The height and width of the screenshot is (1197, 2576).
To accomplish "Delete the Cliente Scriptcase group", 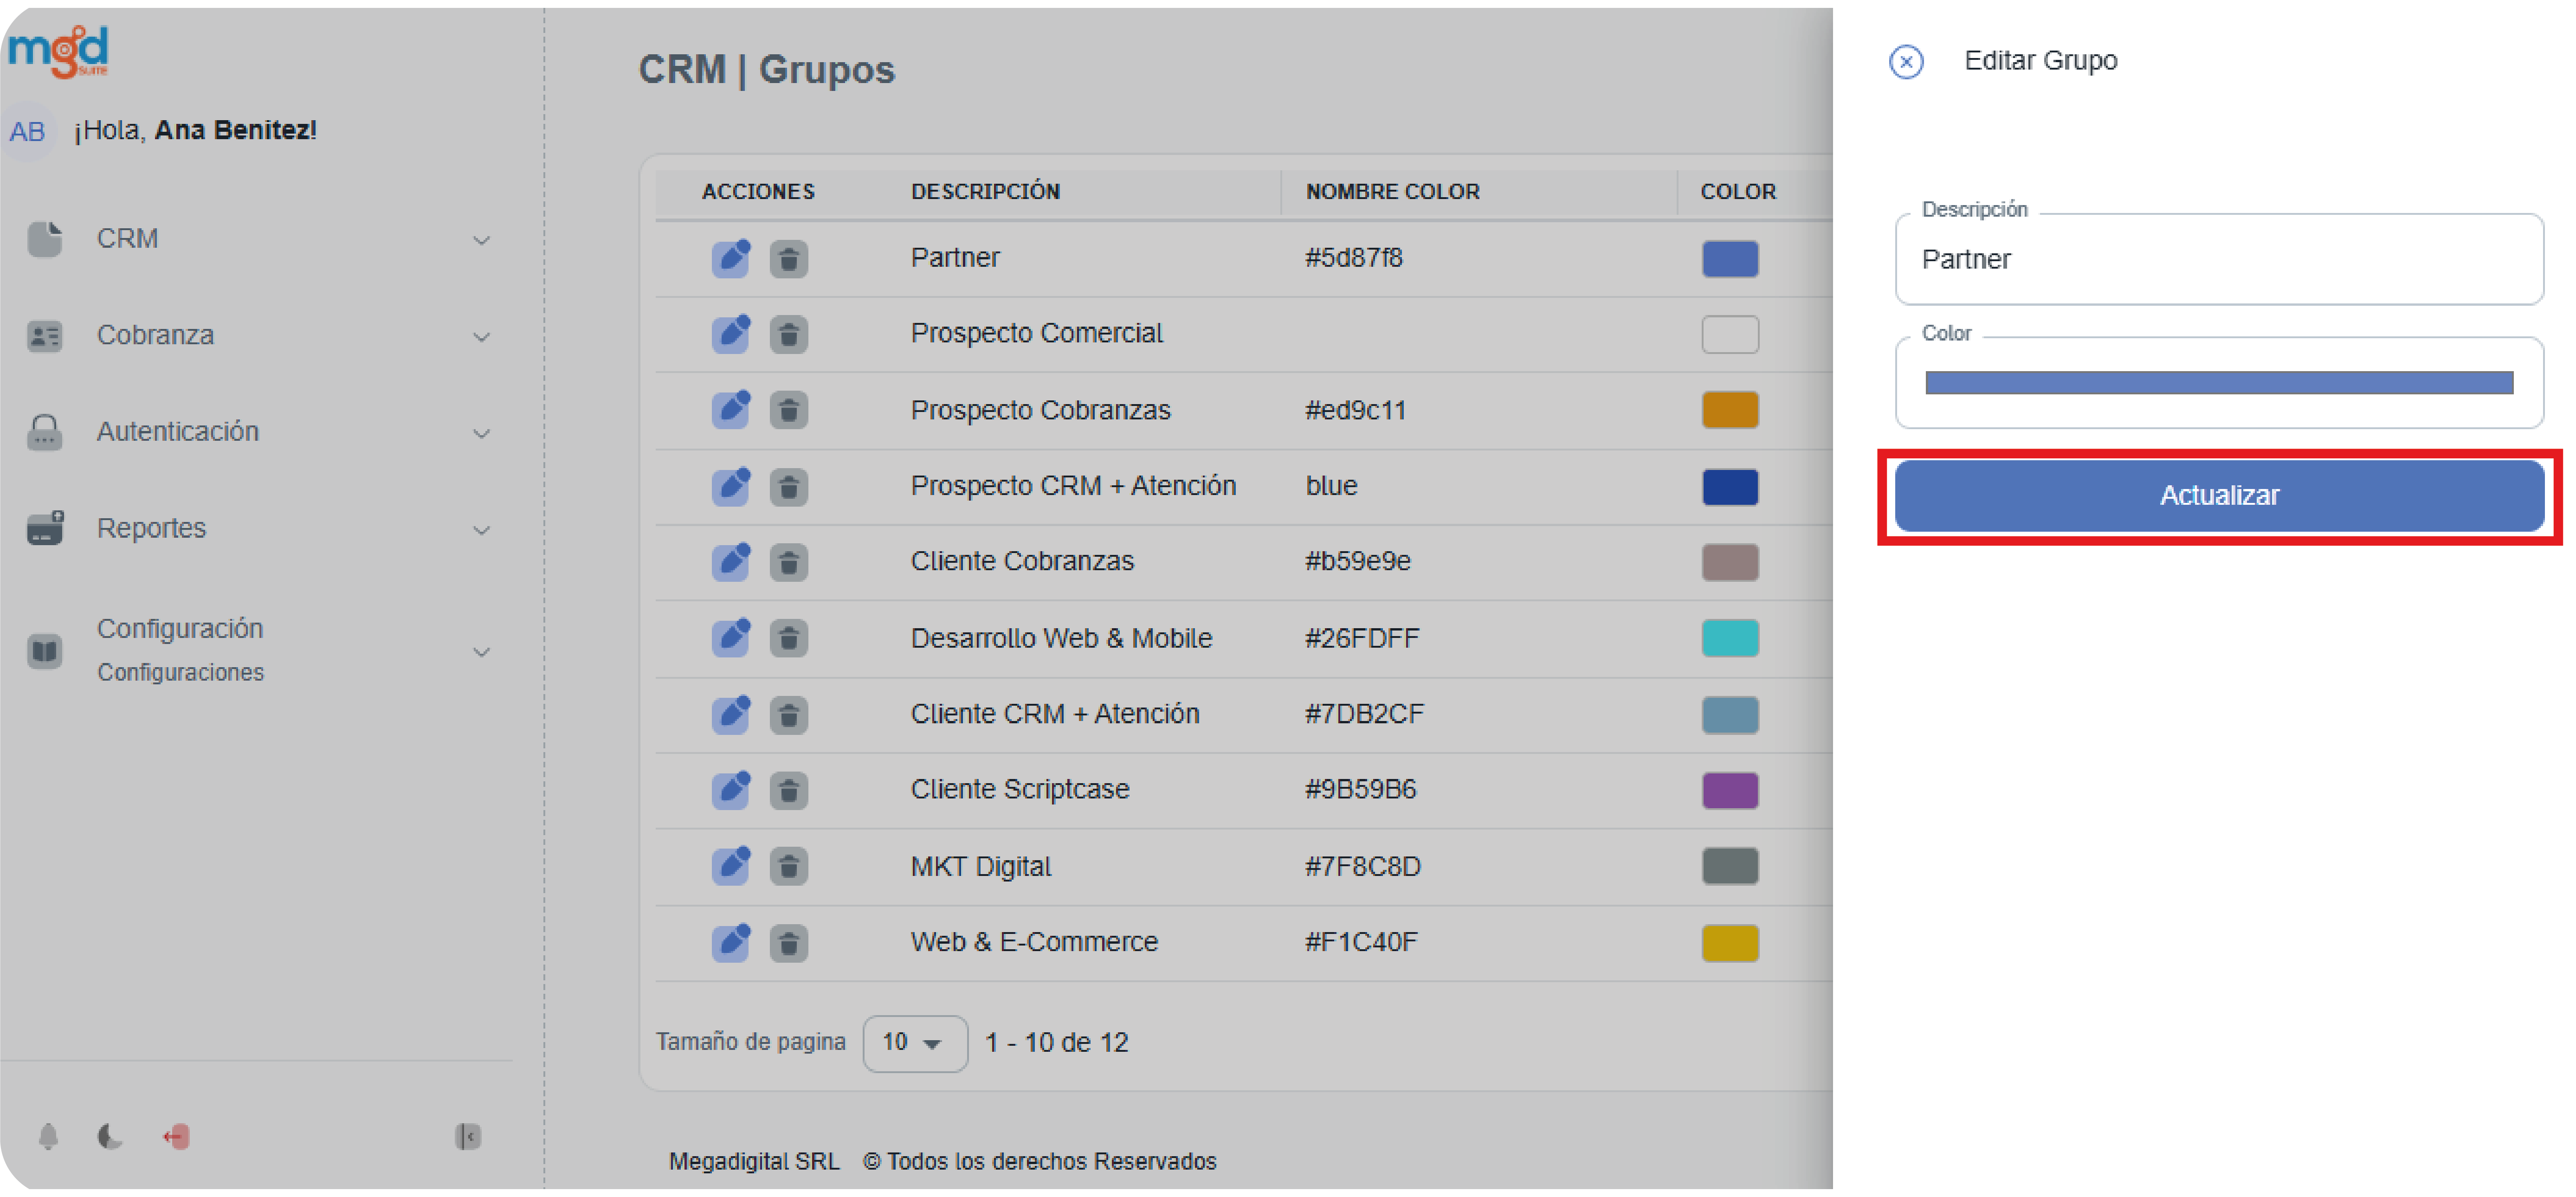I will point(788,790).
